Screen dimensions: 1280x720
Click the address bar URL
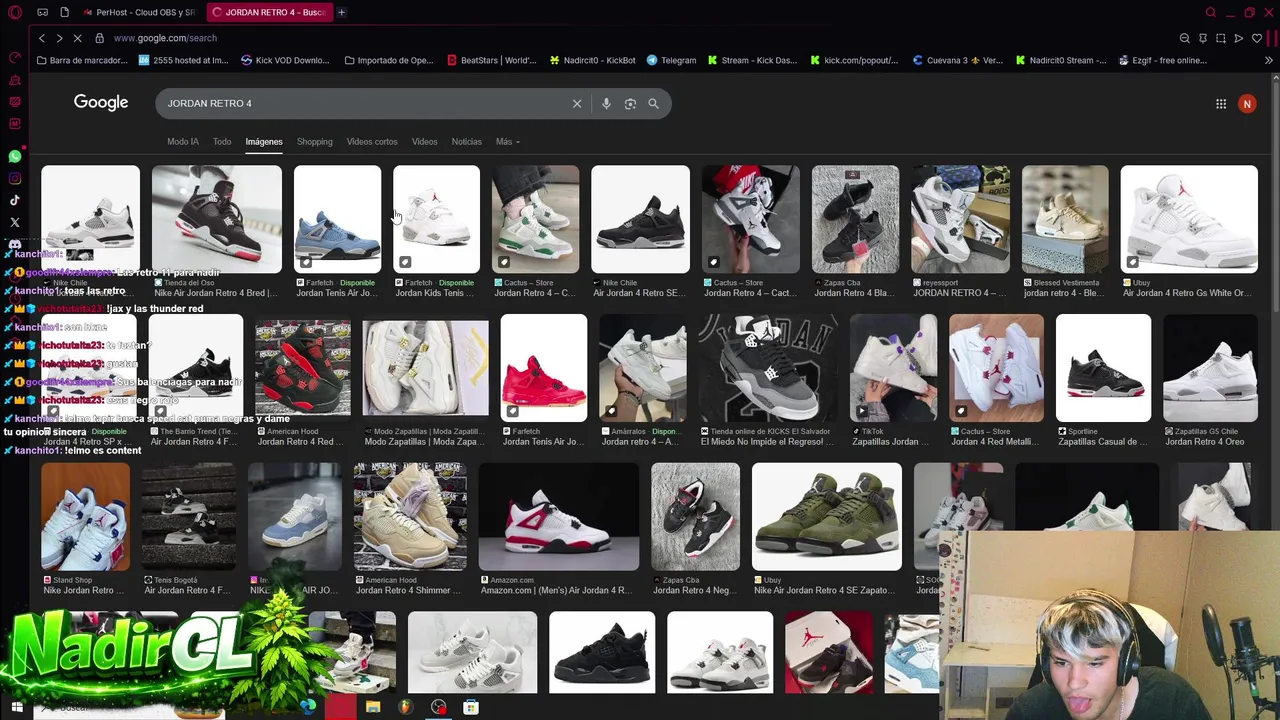[165, 38]
